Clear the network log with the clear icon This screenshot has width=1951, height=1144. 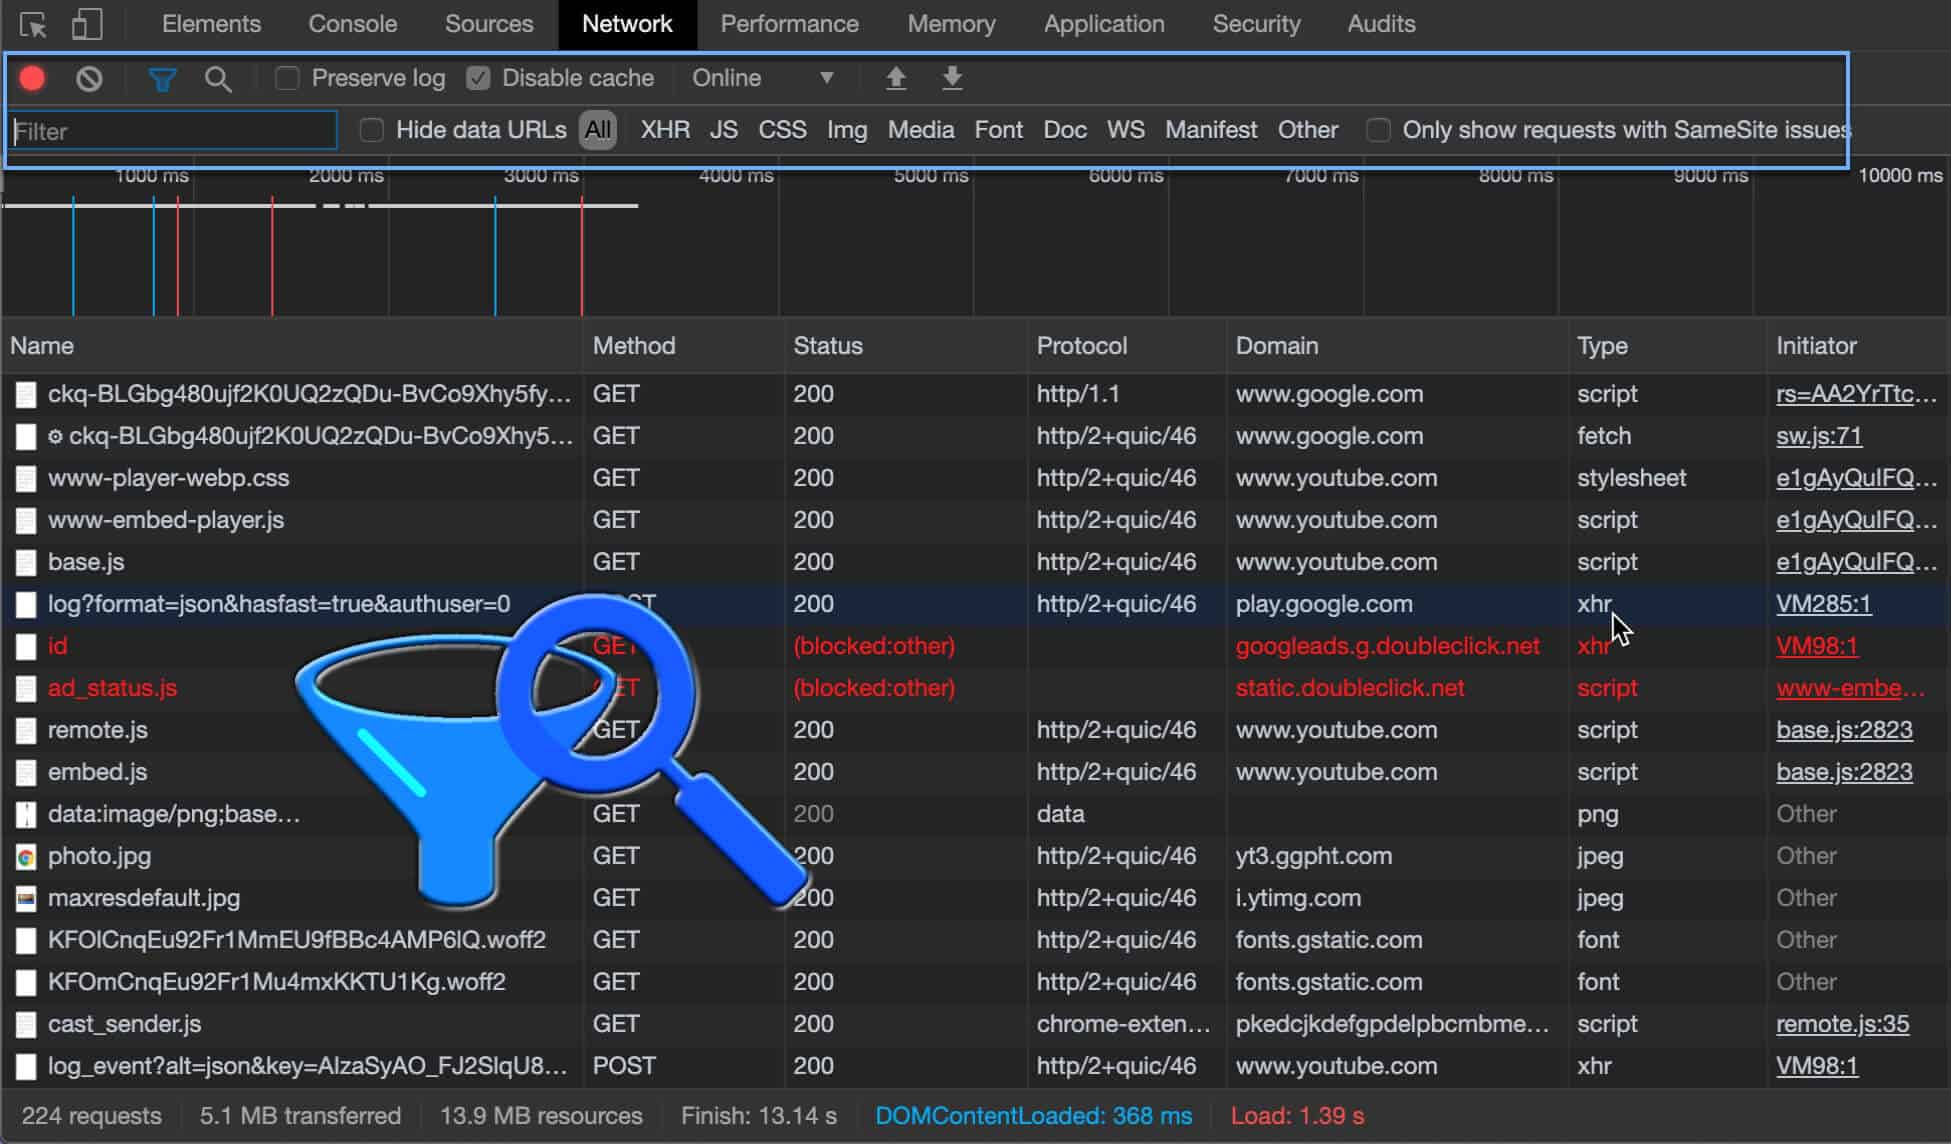click(x=89, y=78)
